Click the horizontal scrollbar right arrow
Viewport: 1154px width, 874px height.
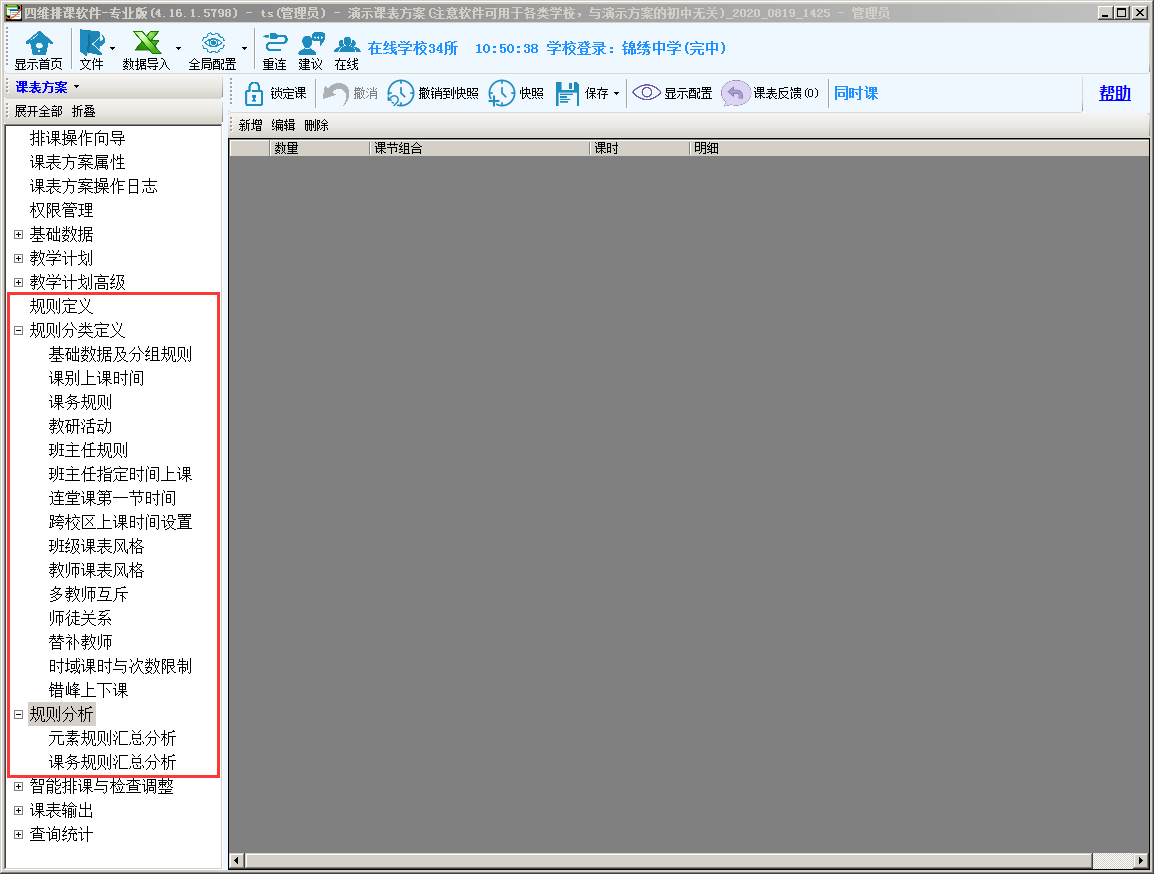[x=1141, y=861]
